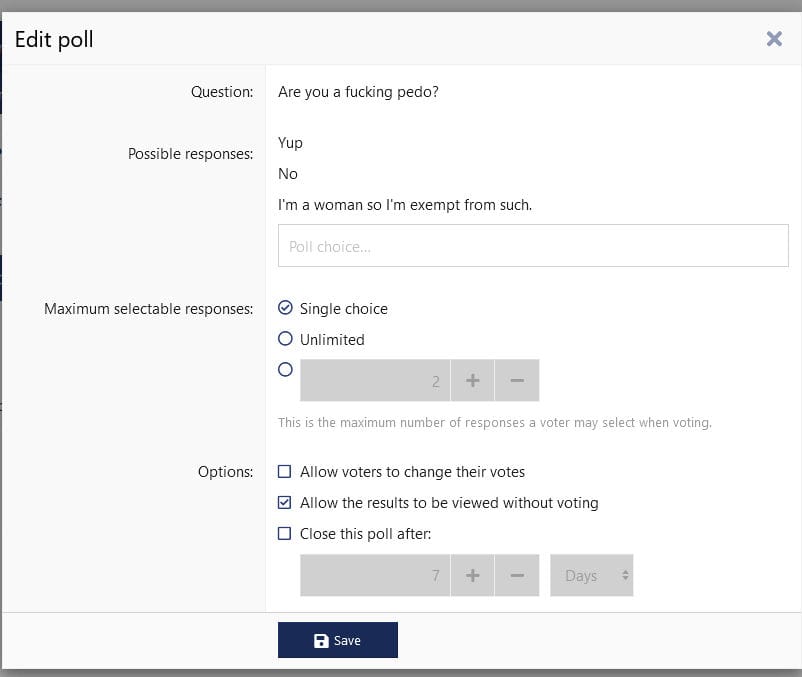Choose the Unlimited responses option
The height and width of the screenshot is (677, 802).
coord(285,339)
